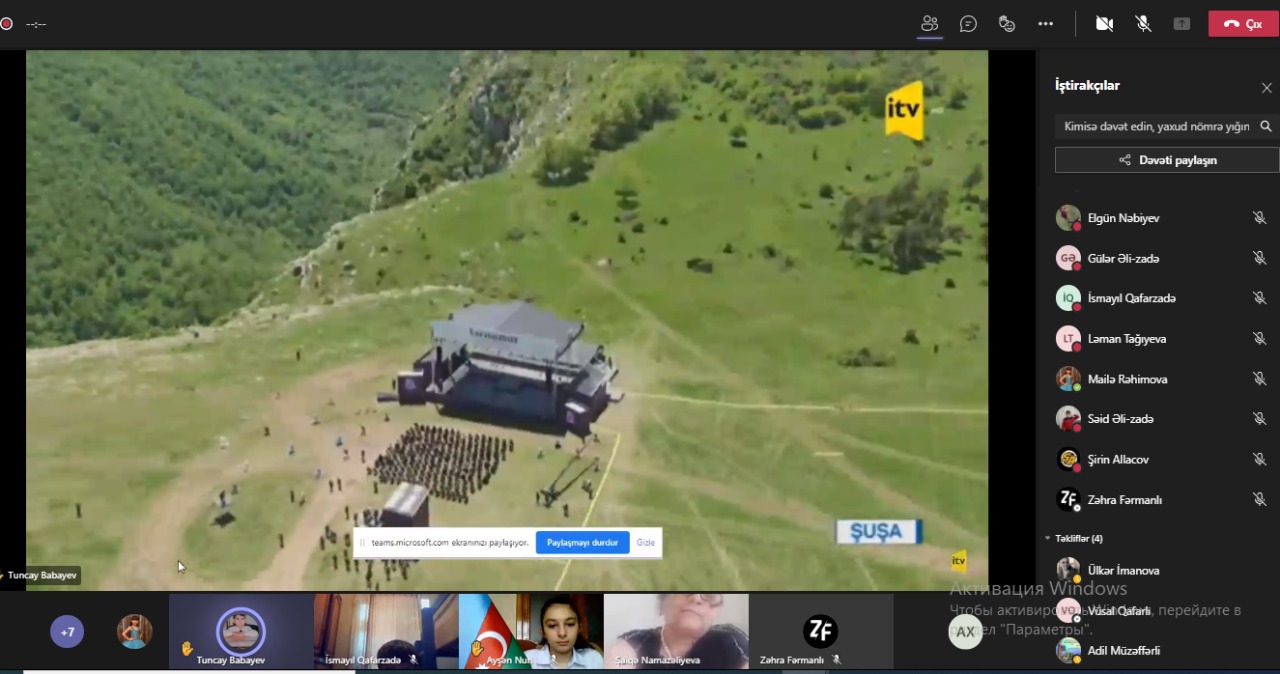Click muted mic icon for Elgün Nəbiyev
This screenshot has width=1280, height=674.
point(1259,217)
